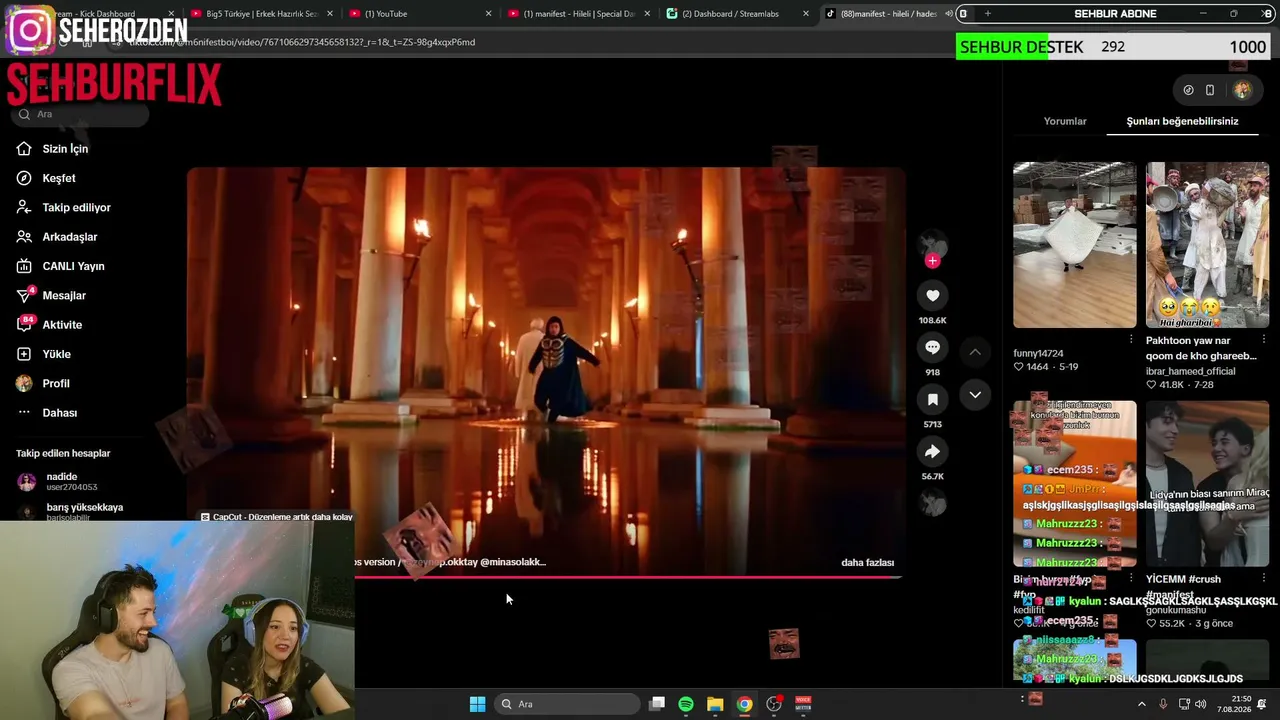Open the @minasolakk mention in the caption

[x=513, y=562]
